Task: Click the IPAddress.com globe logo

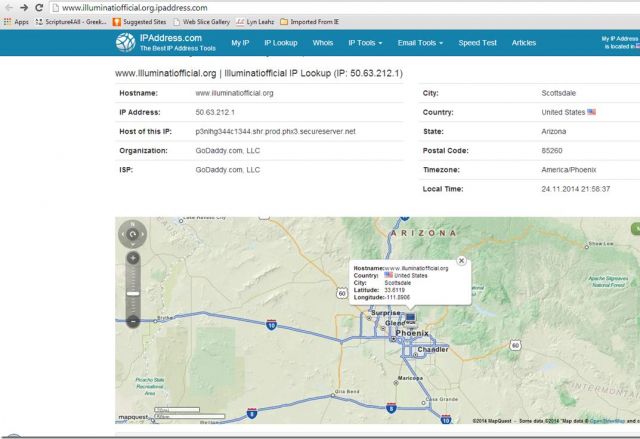Action: [x=125, y=42]
